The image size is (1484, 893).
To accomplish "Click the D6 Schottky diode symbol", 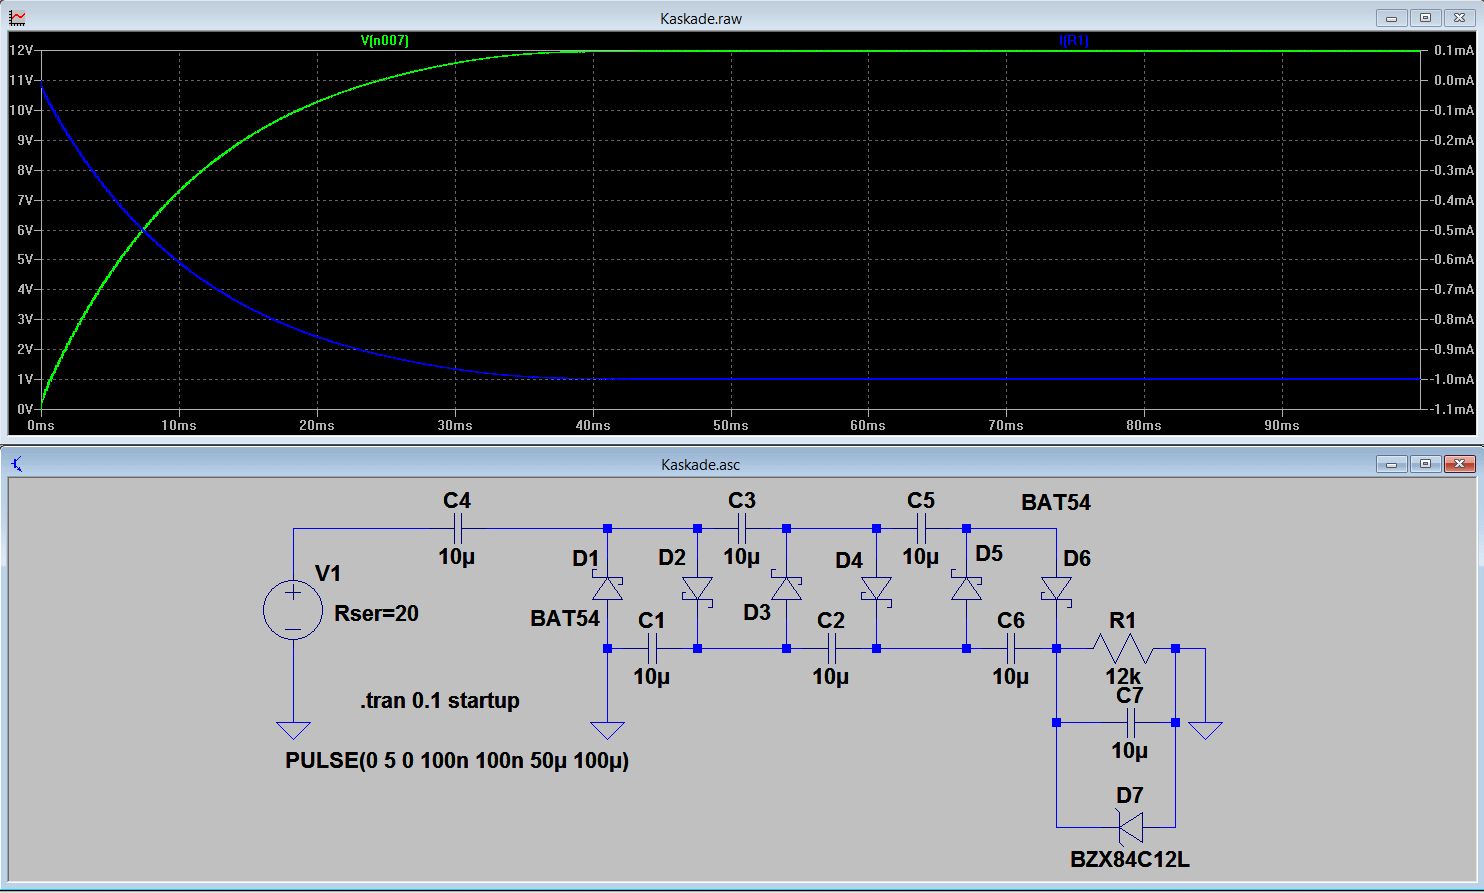I will pos(1056,589).
